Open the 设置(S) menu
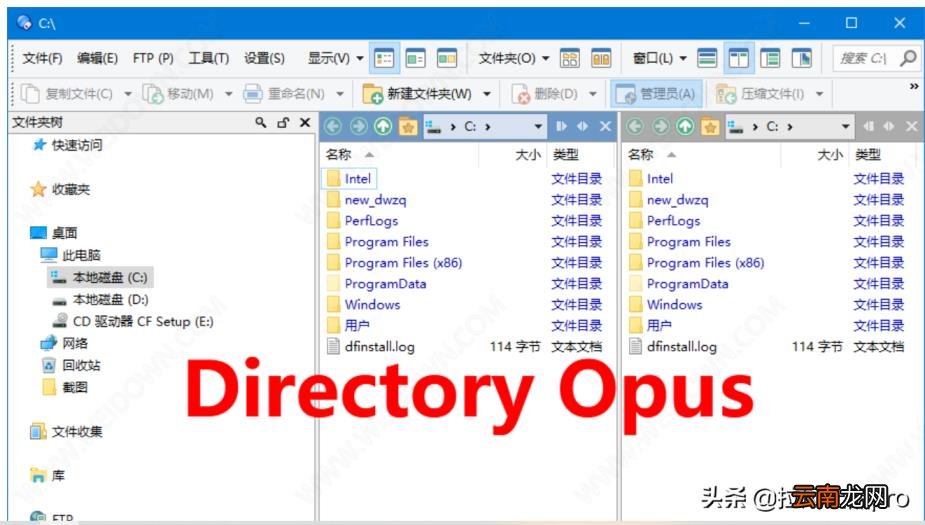The width and height of the screenshot is (925, 525). pyautogui.click(x=264, y=58)
